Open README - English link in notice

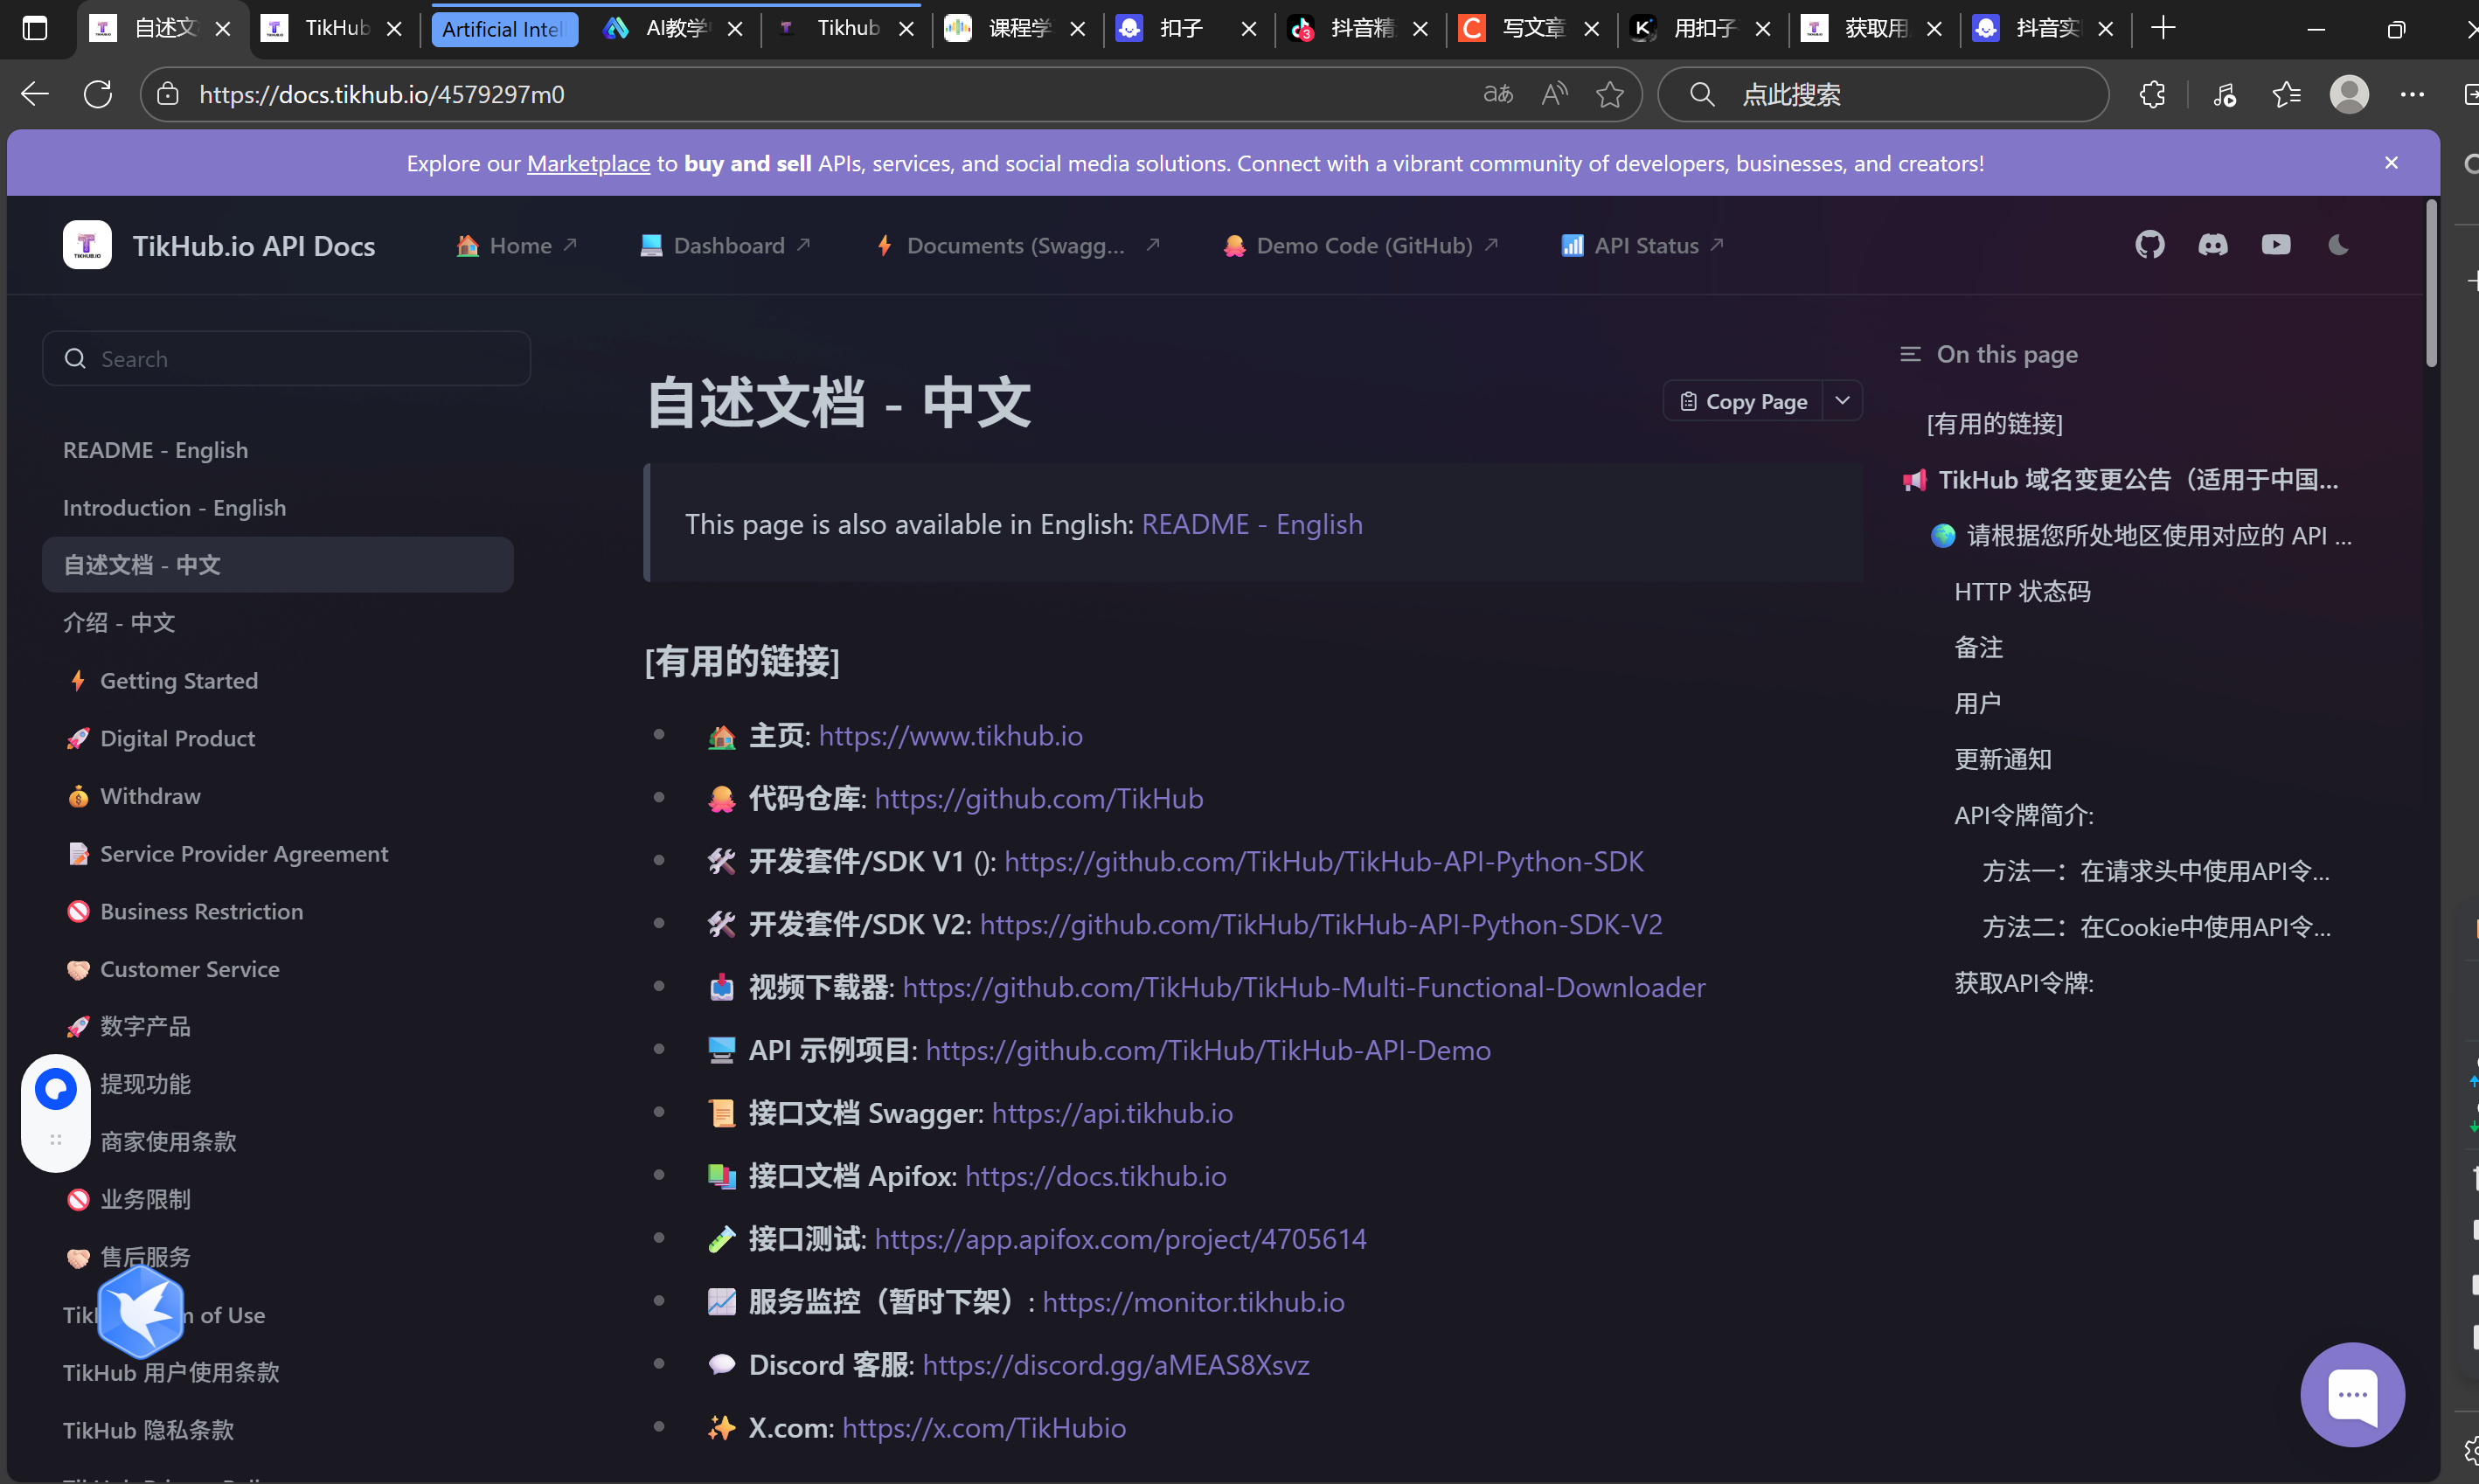tap(1252, 524)
